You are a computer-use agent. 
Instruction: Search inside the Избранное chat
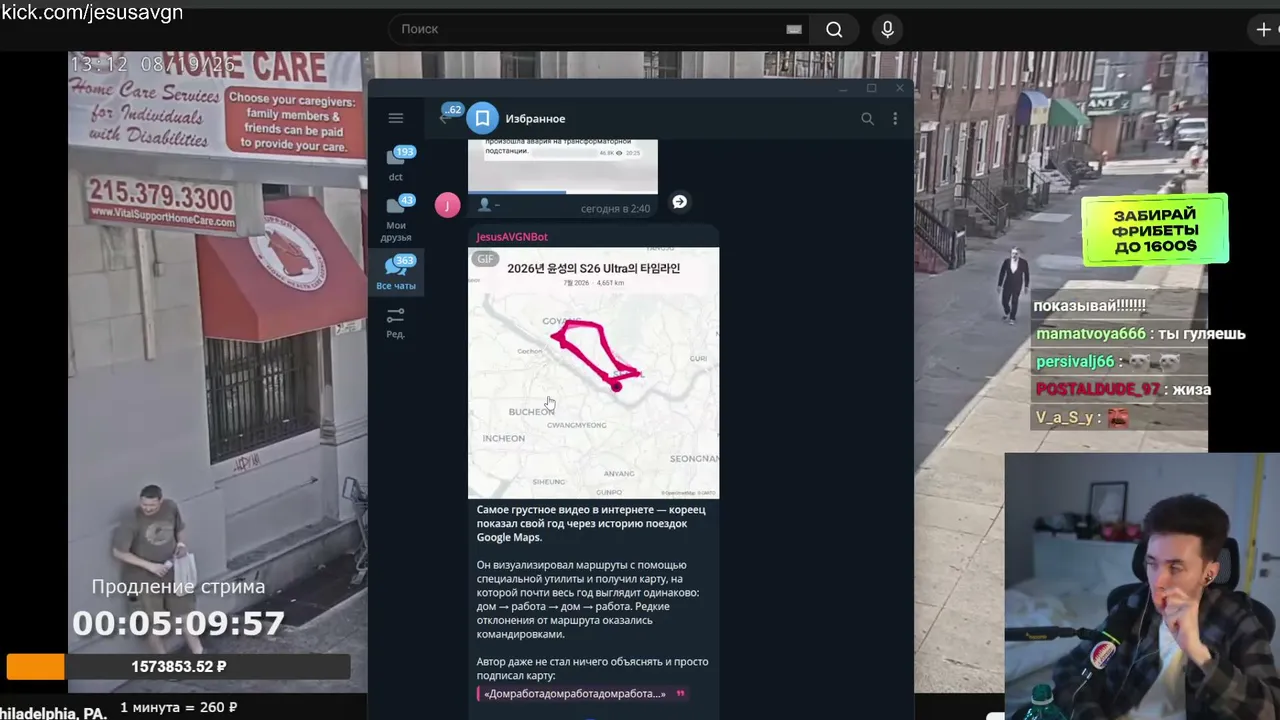pos(867,118)
